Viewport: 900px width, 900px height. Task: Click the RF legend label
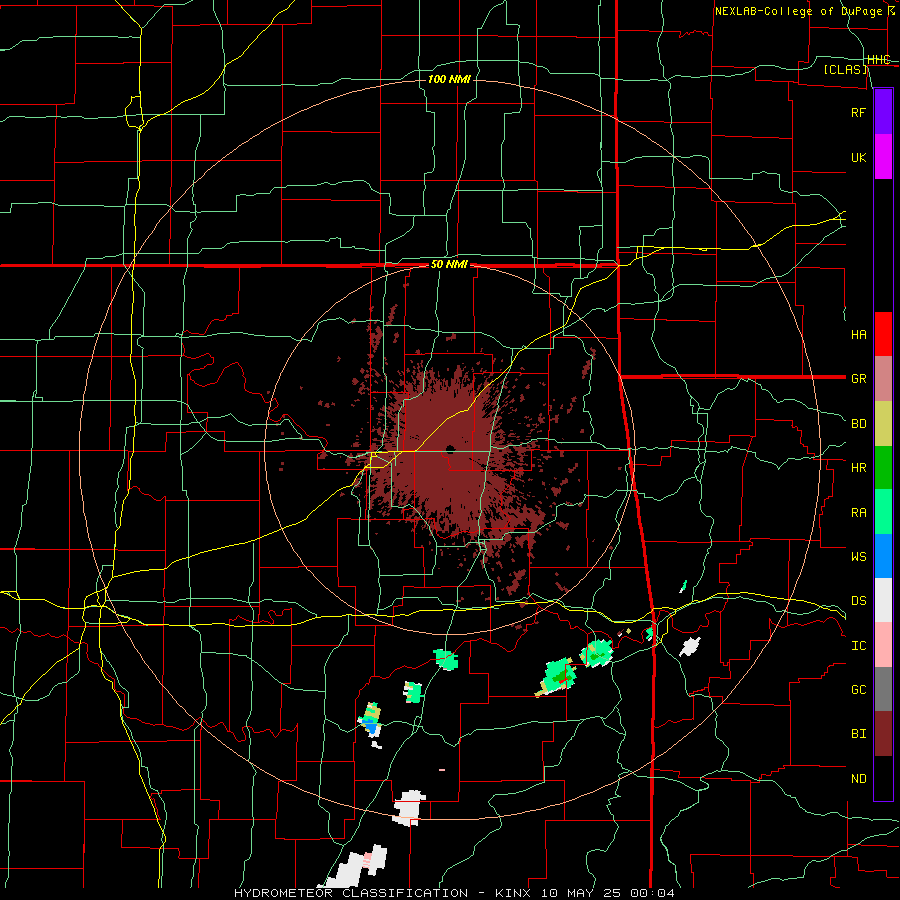(858, 112)
